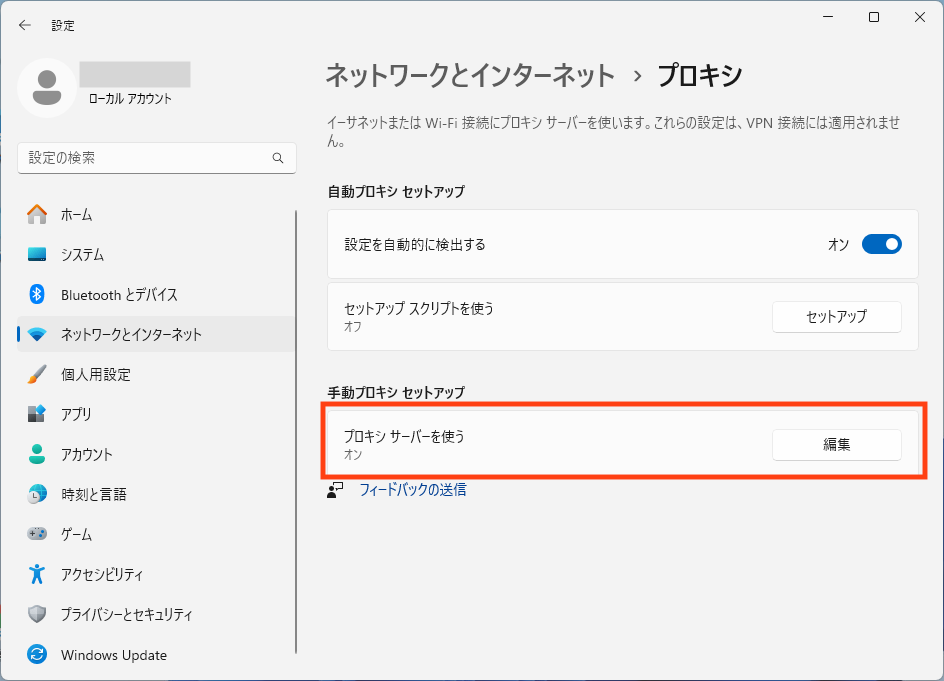The width and height of the screenshot is (944, 681).
Task: Open Bluetooth とデバイス icon
Action: click(x=37, y=294)
